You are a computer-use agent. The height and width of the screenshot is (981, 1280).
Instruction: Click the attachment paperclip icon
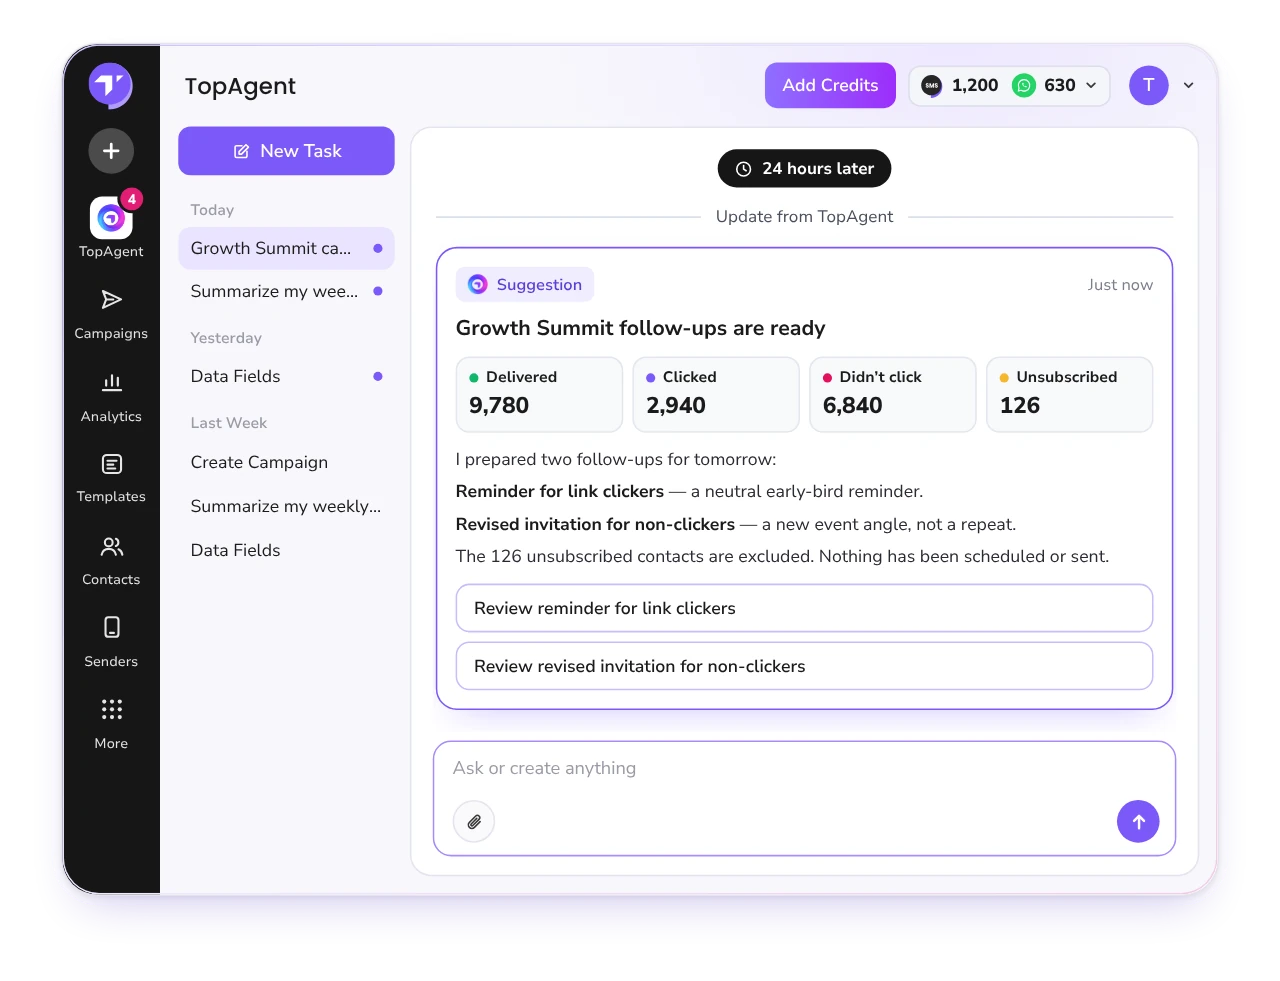tap(474, 822)
